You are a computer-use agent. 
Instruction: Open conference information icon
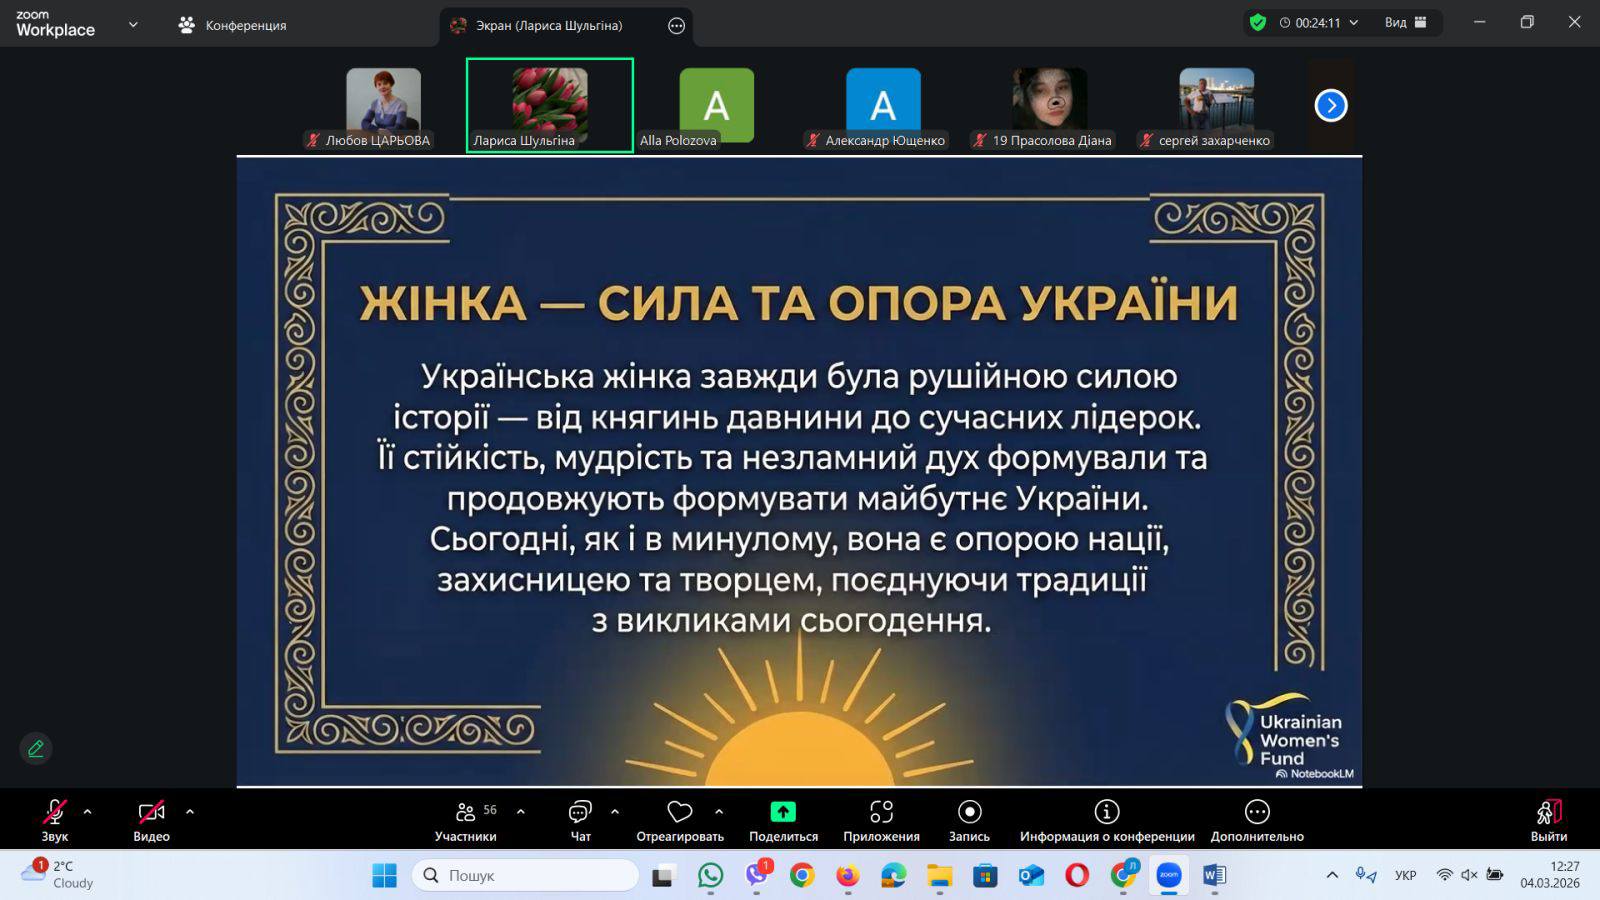pyautogui.click(x=1106, y=812)
